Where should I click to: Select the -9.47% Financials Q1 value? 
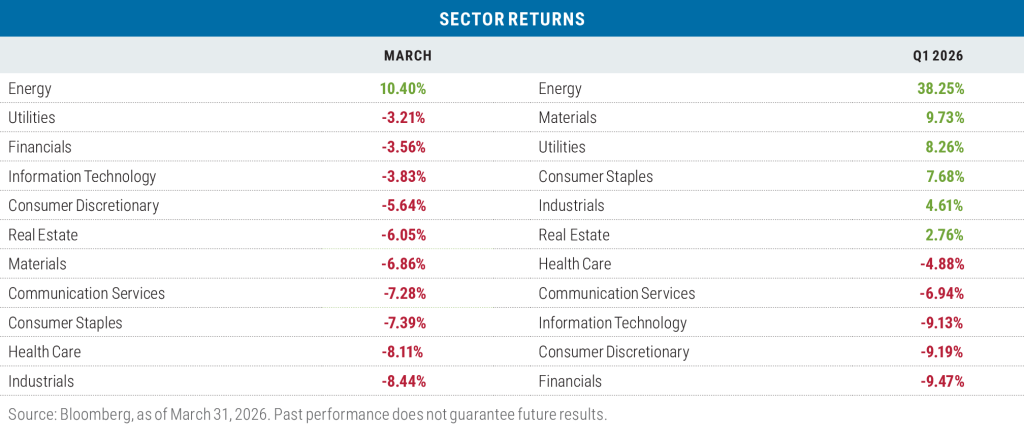(x=941, y=381)
